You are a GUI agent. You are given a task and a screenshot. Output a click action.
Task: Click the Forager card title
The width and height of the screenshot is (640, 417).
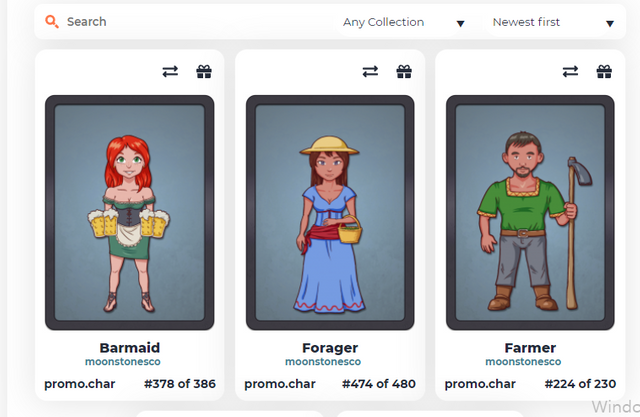[x=330, y=348]
